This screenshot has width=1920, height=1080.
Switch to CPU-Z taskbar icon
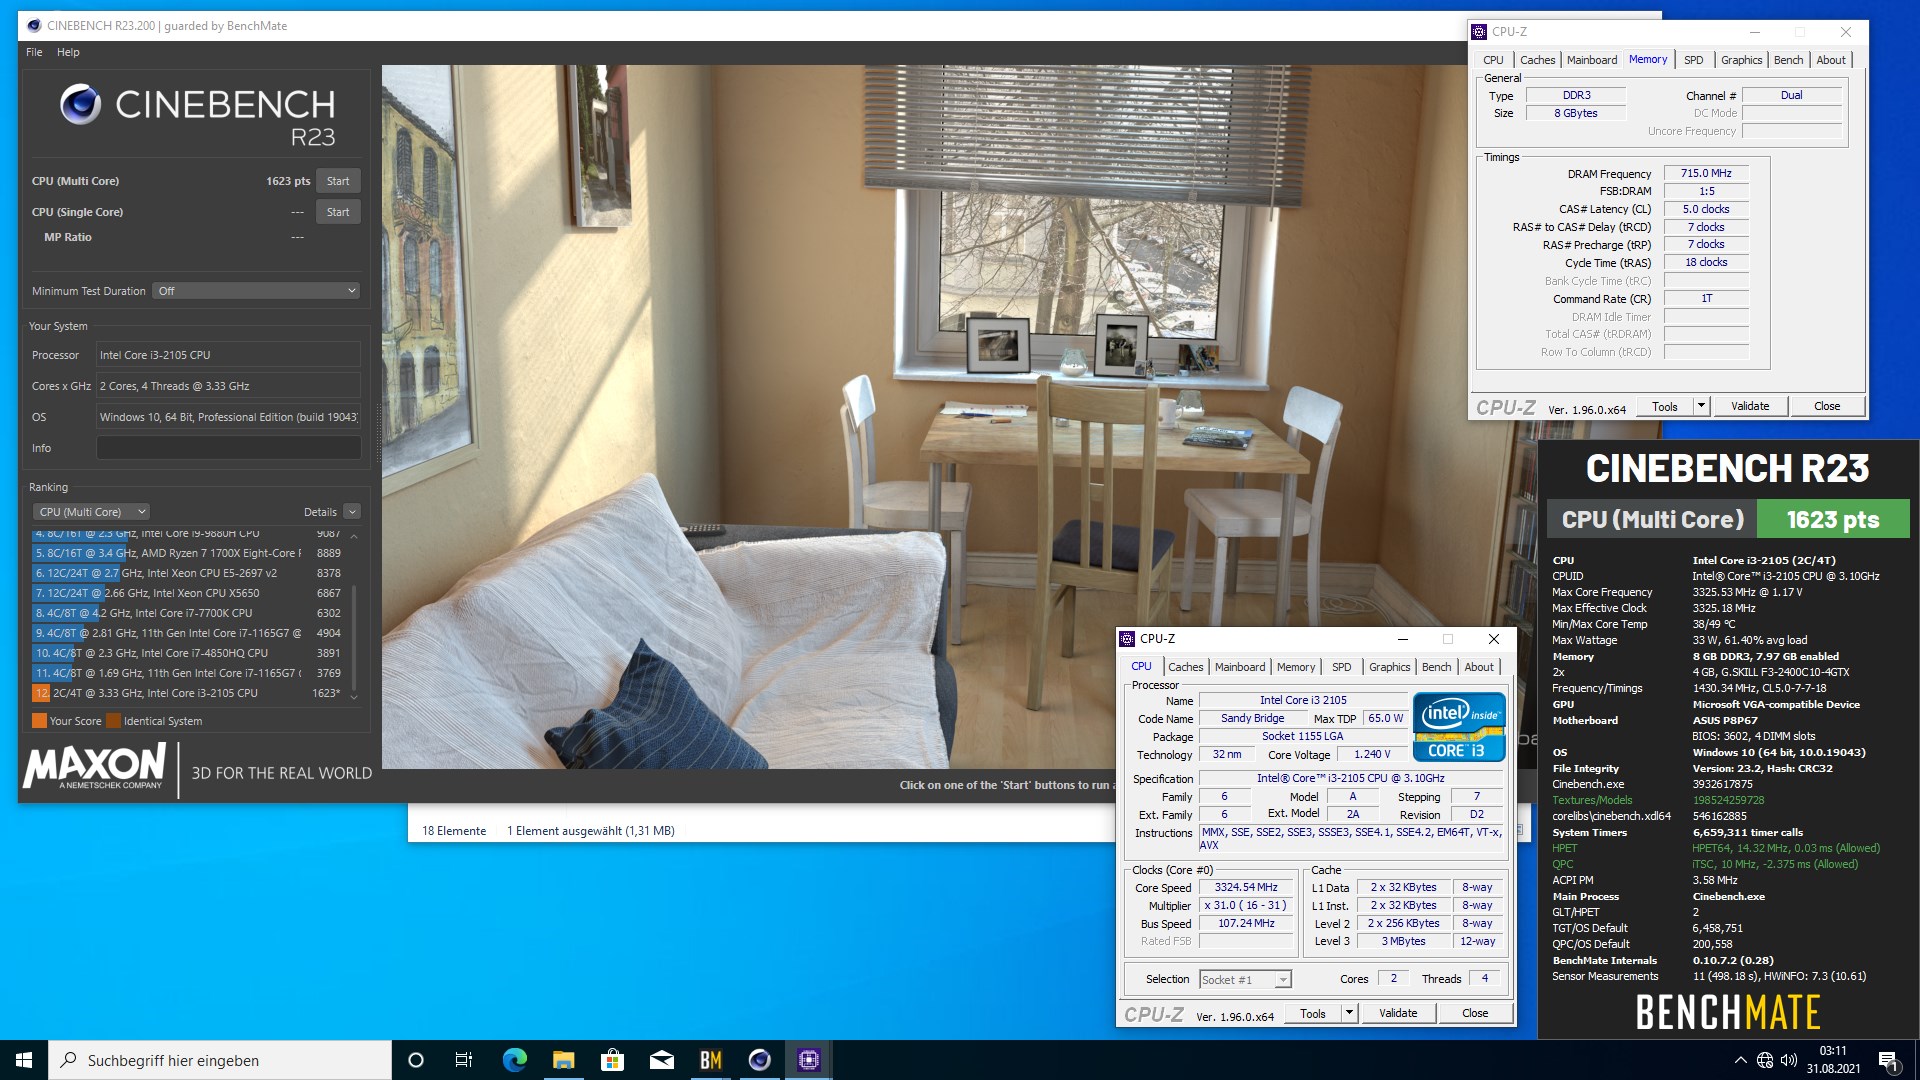click(x=808, y=1060)
